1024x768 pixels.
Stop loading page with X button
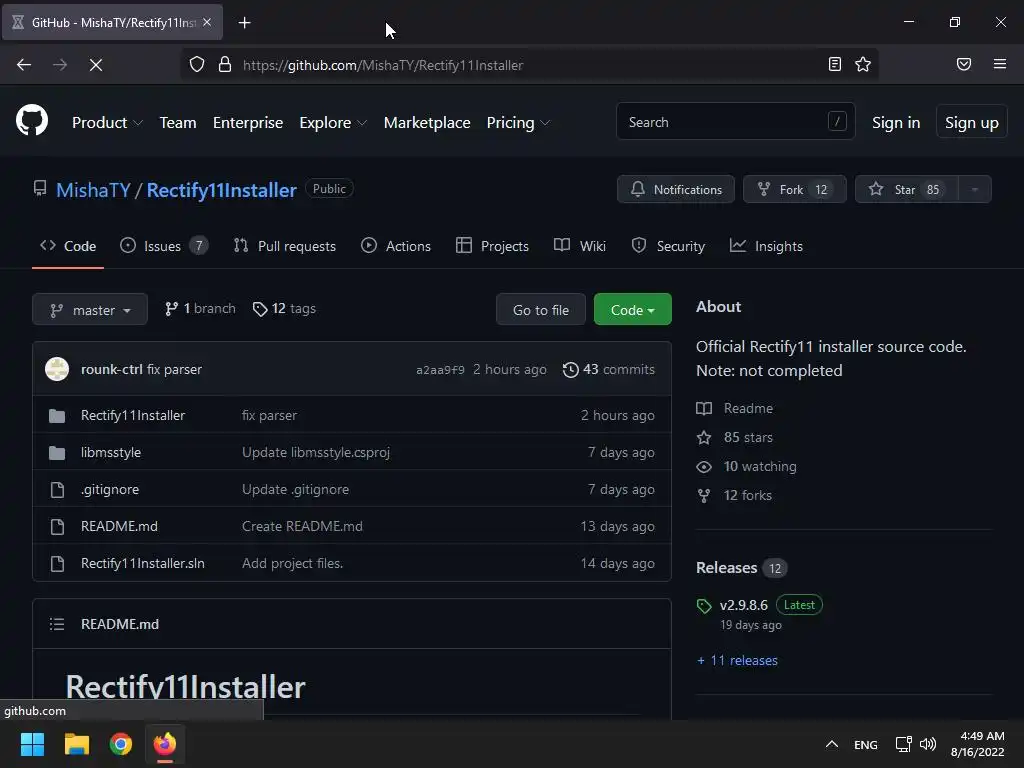point(95,65)
